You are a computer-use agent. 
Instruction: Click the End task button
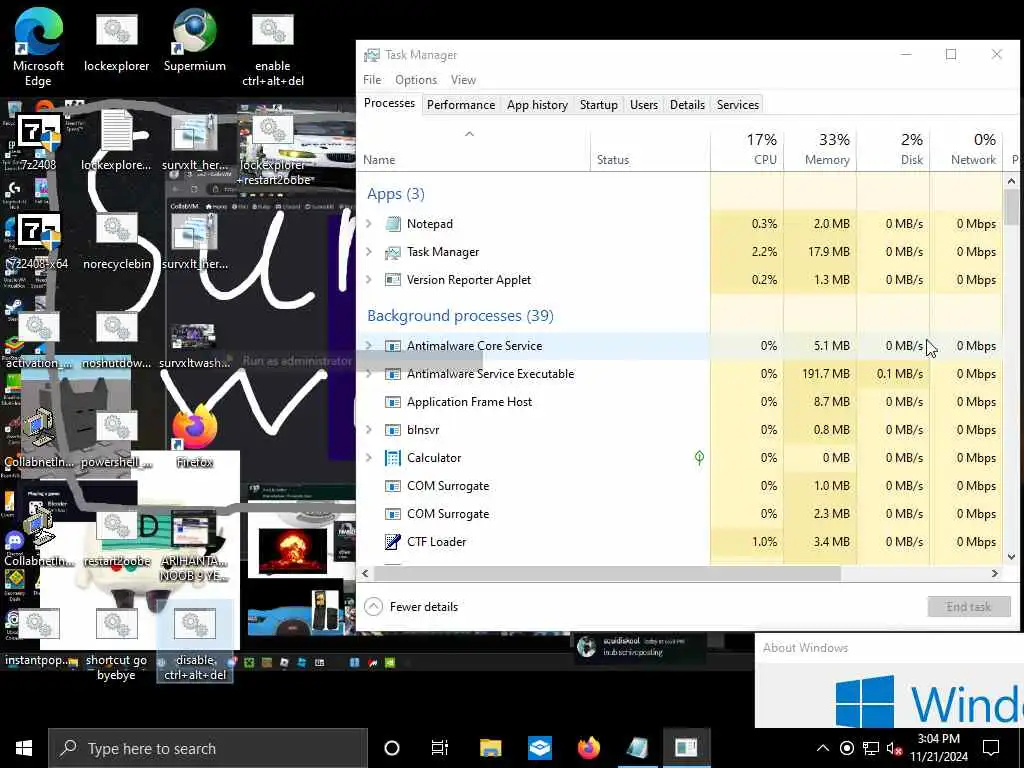(969, 607)
